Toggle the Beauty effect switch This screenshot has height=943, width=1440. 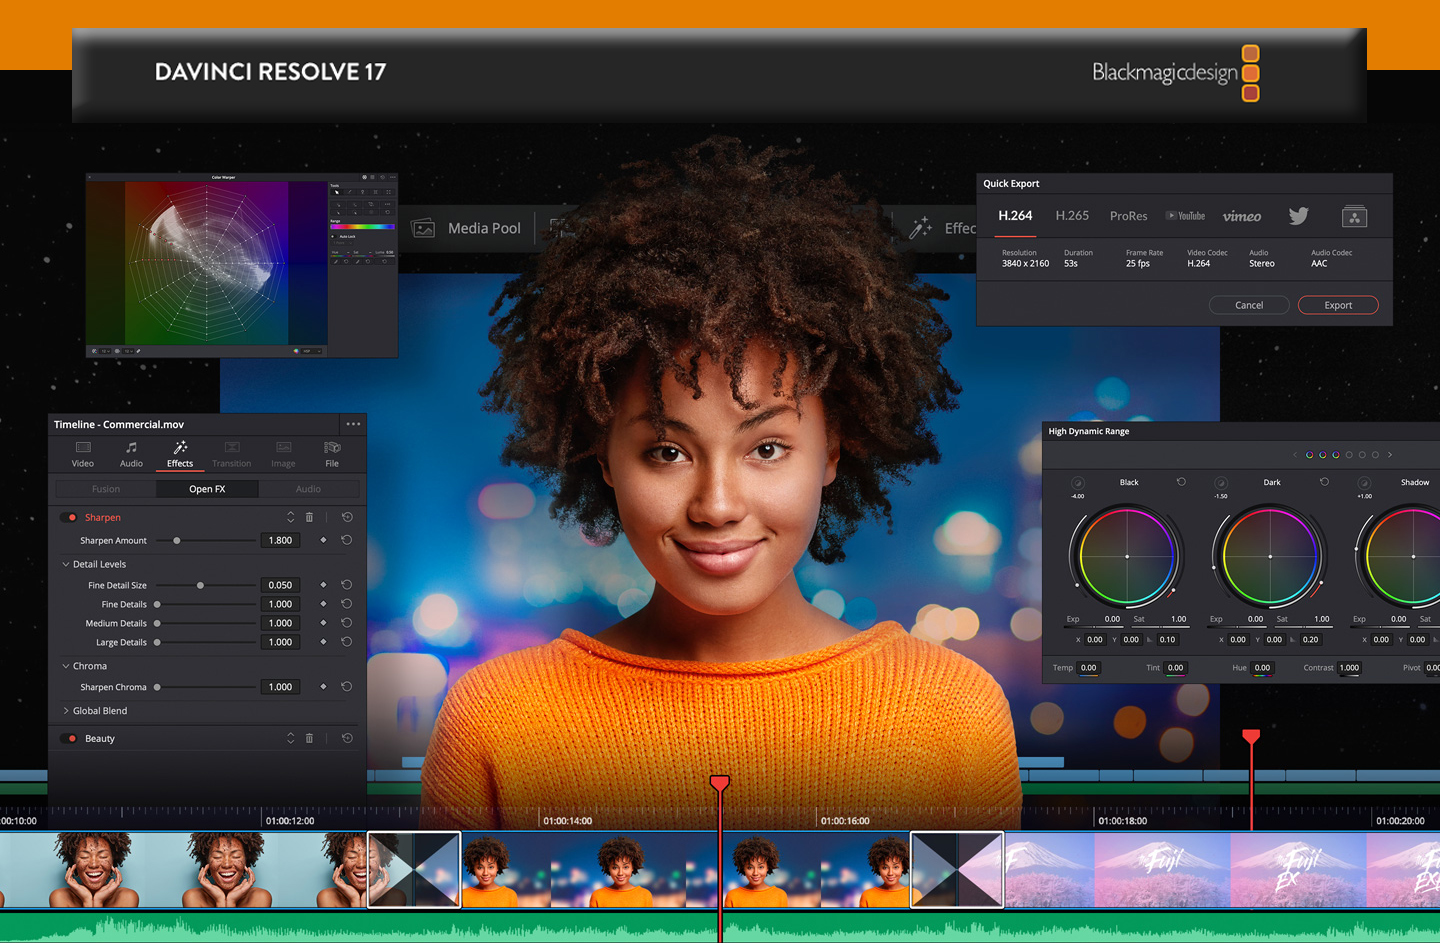pyautogui.click(x=69, y=738)
